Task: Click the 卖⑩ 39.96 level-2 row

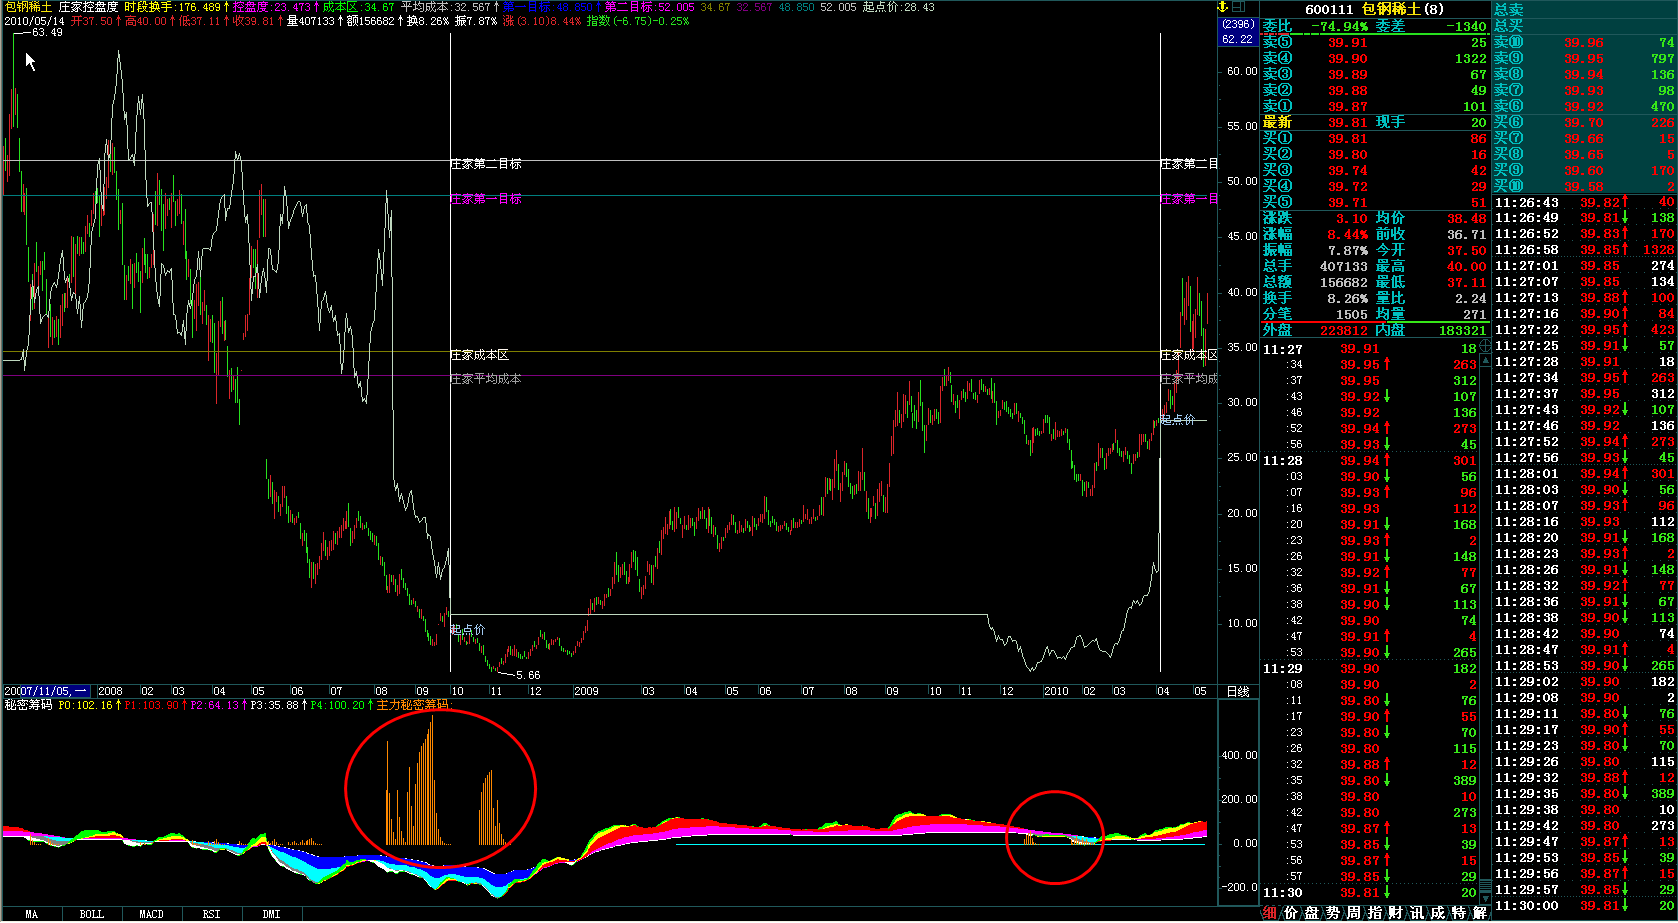Action: coord(1584,43)
